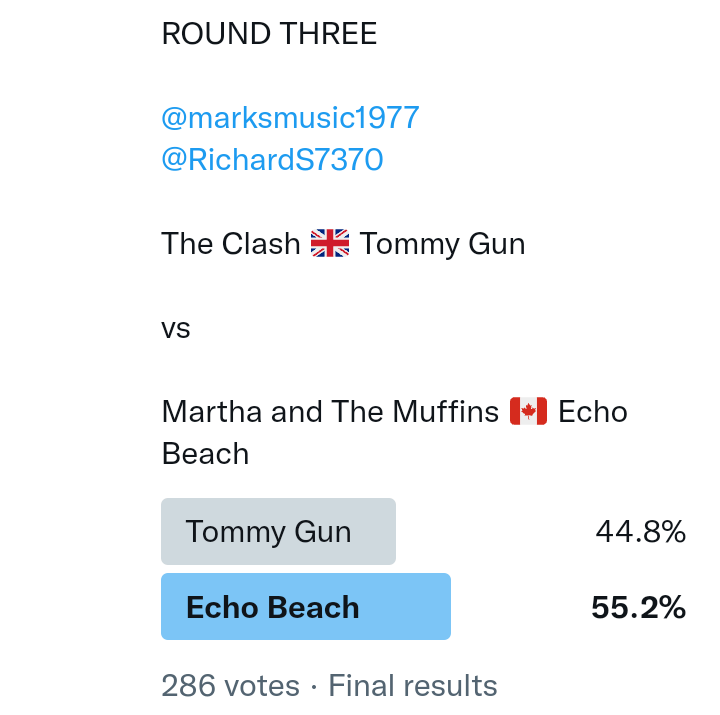
Task: Select the gray Tommy Gun poll bar
Action: 278,531
